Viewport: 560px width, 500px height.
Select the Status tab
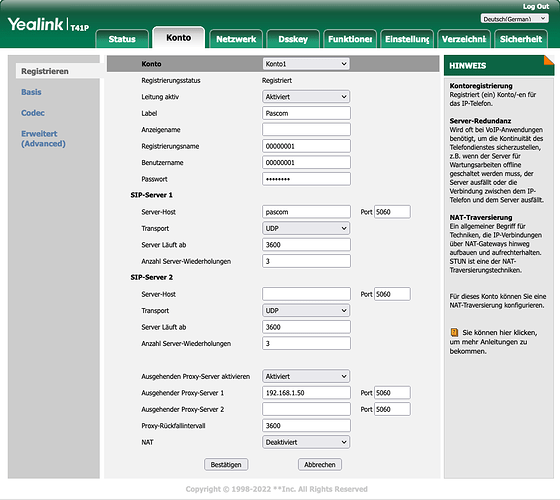pyautogui.click(x=122, y=39)
